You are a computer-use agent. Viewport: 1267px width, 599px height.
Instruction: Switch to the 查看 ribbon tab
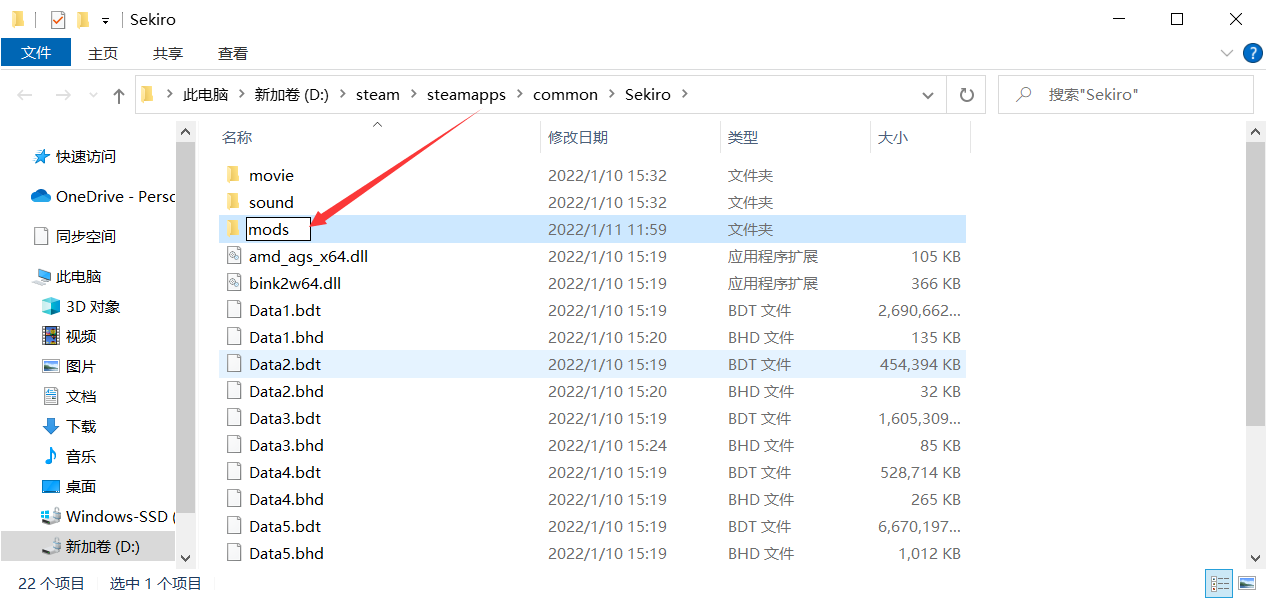[x=233, y=53]
